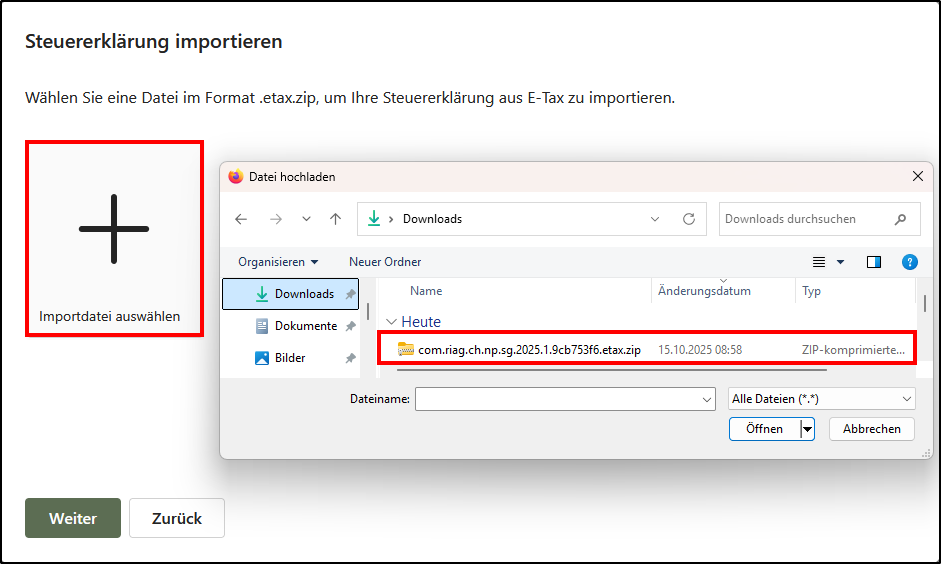Collapse the 'Heute' file group
The height and width of the screenshot is (564, 941).
tap(391, 322)
